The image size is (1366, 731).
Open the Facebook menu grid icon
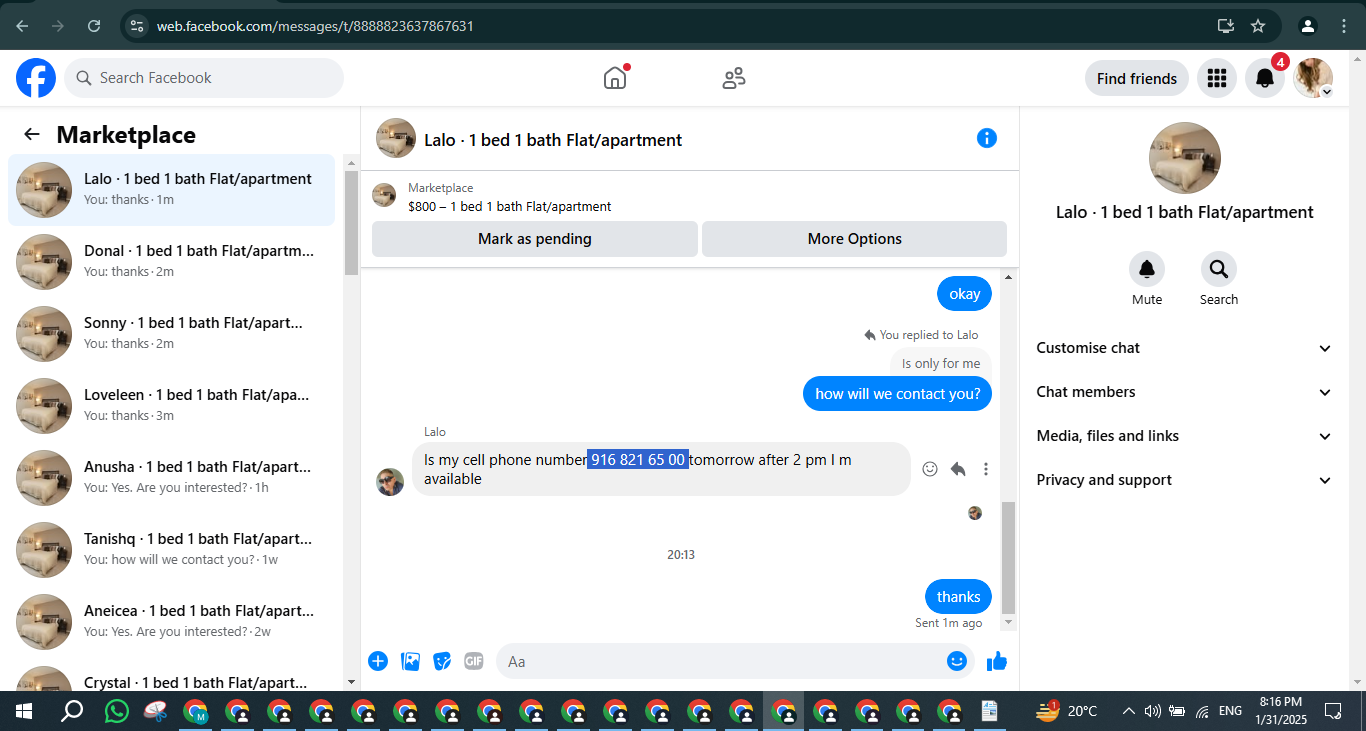1217,78
